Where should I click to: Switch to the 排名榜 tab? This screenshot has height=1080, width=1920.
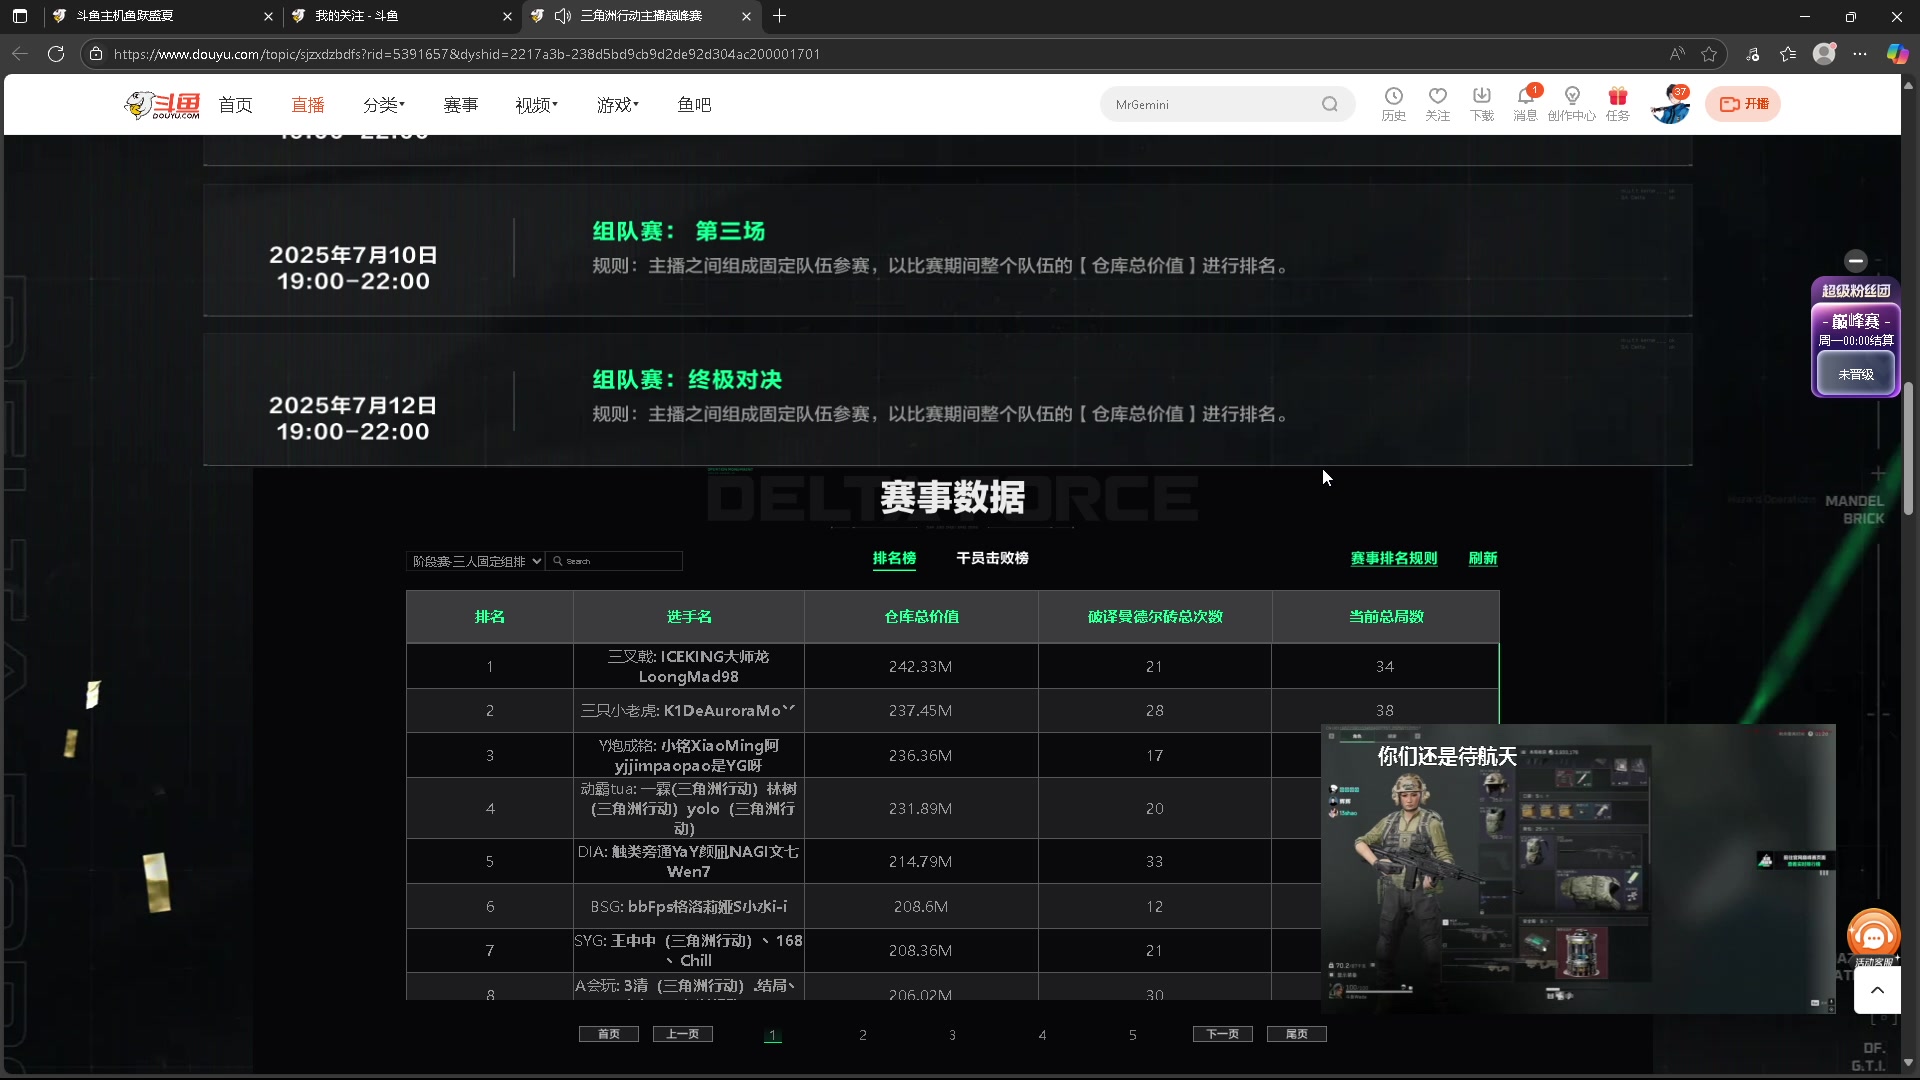coord(894,558)
